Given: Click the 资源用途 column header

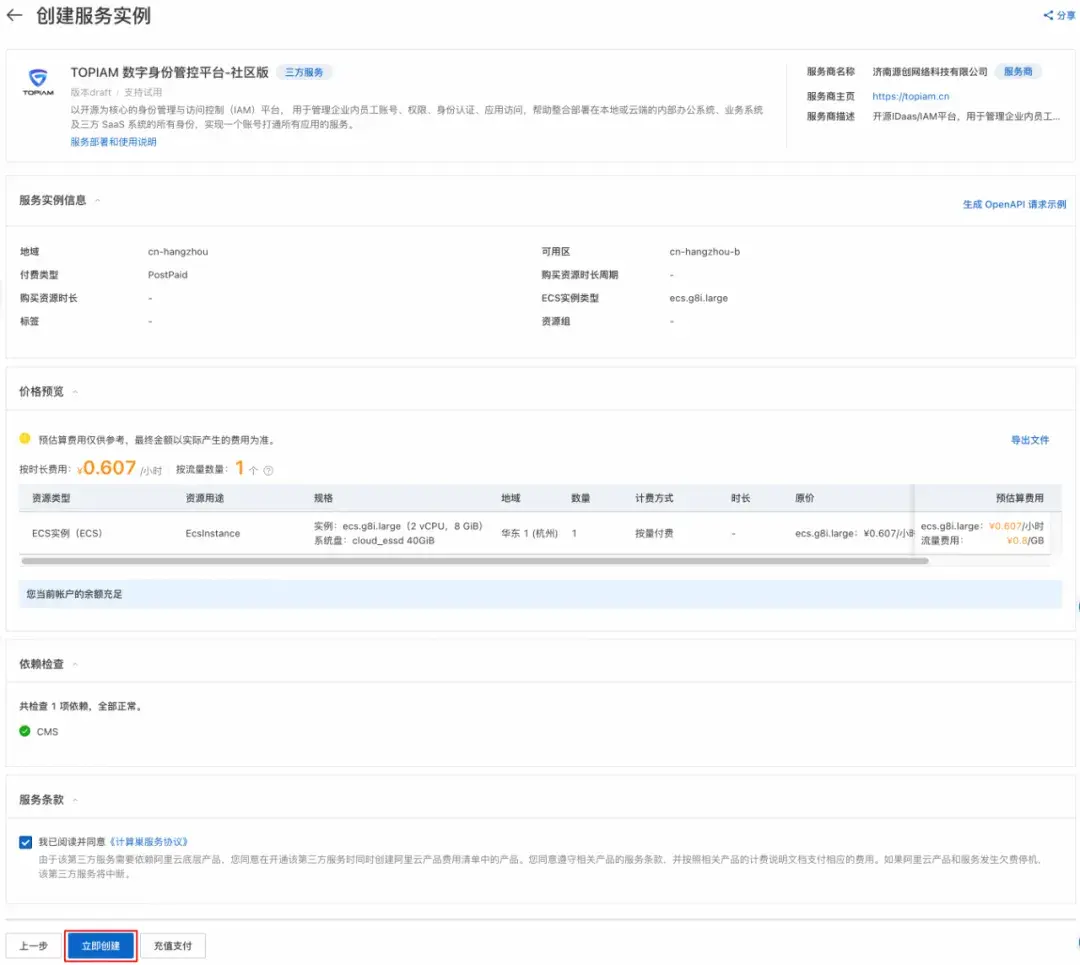Looking at the screenshot, I should 205,498.
